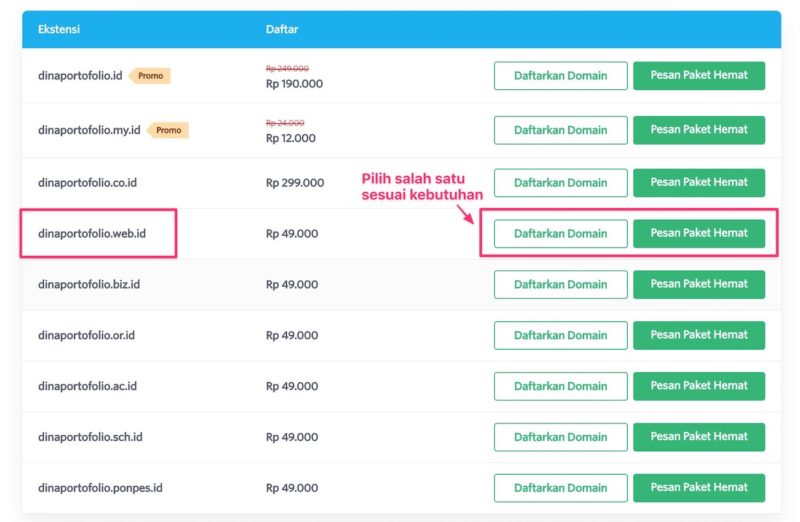The image size is (800, 522).
Task: Click the Promo tag beside dinaportofolio.id
Action: click(150, 76)
